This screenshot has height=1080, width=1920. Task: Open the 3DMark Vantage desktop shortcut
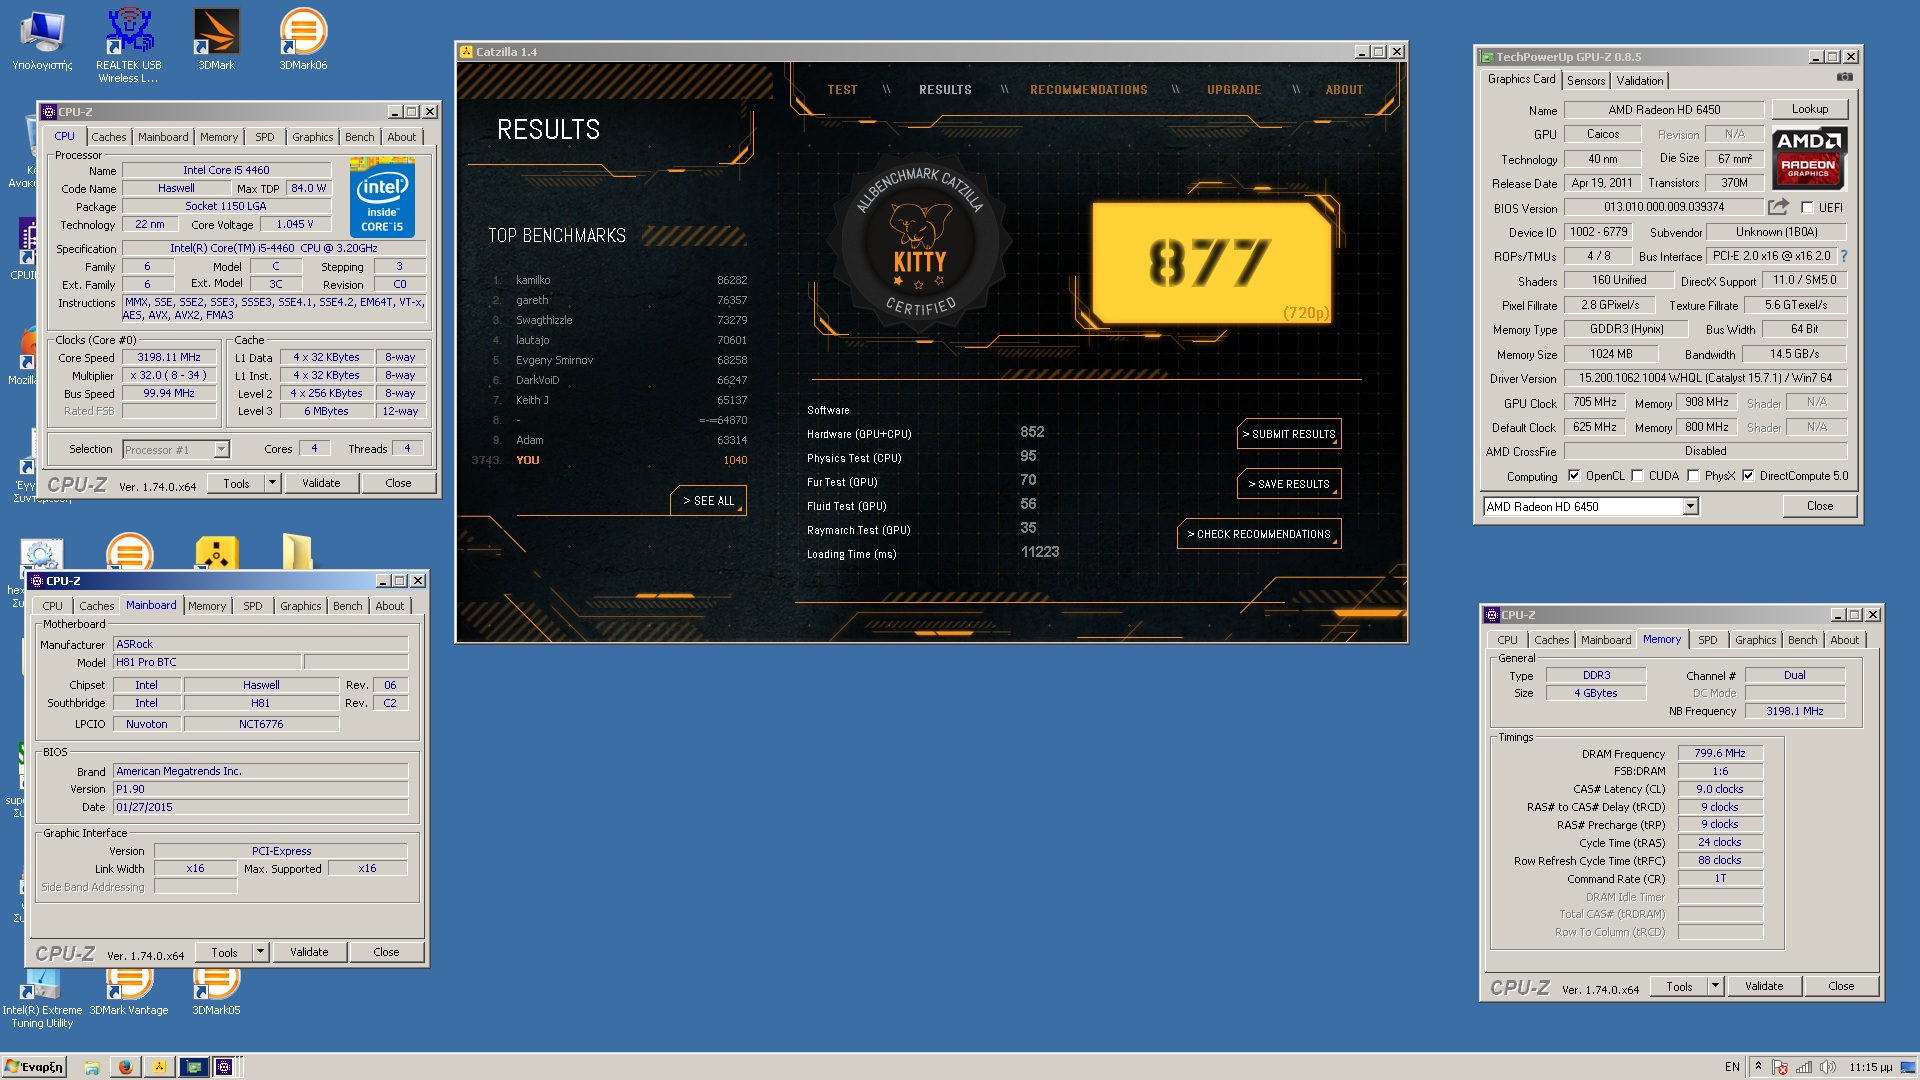click(x=129, y=993)
